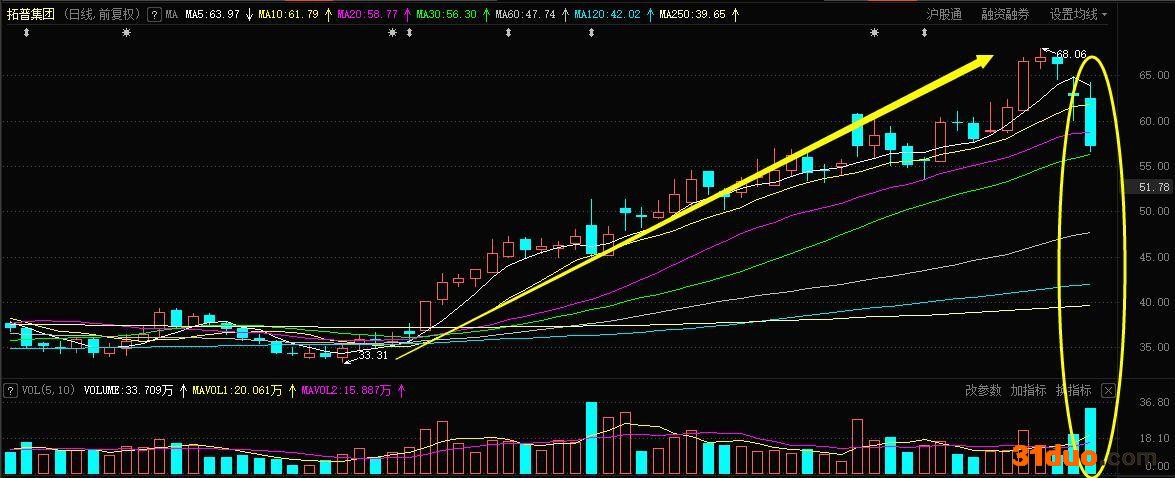
Task: Click the rightmost event marker at chart top
Action: click(x=924, y=33)
